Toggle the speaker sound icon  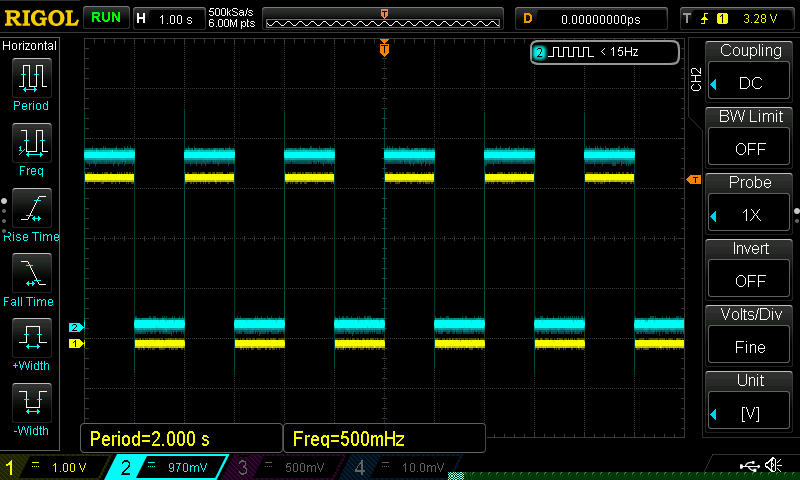773,466
